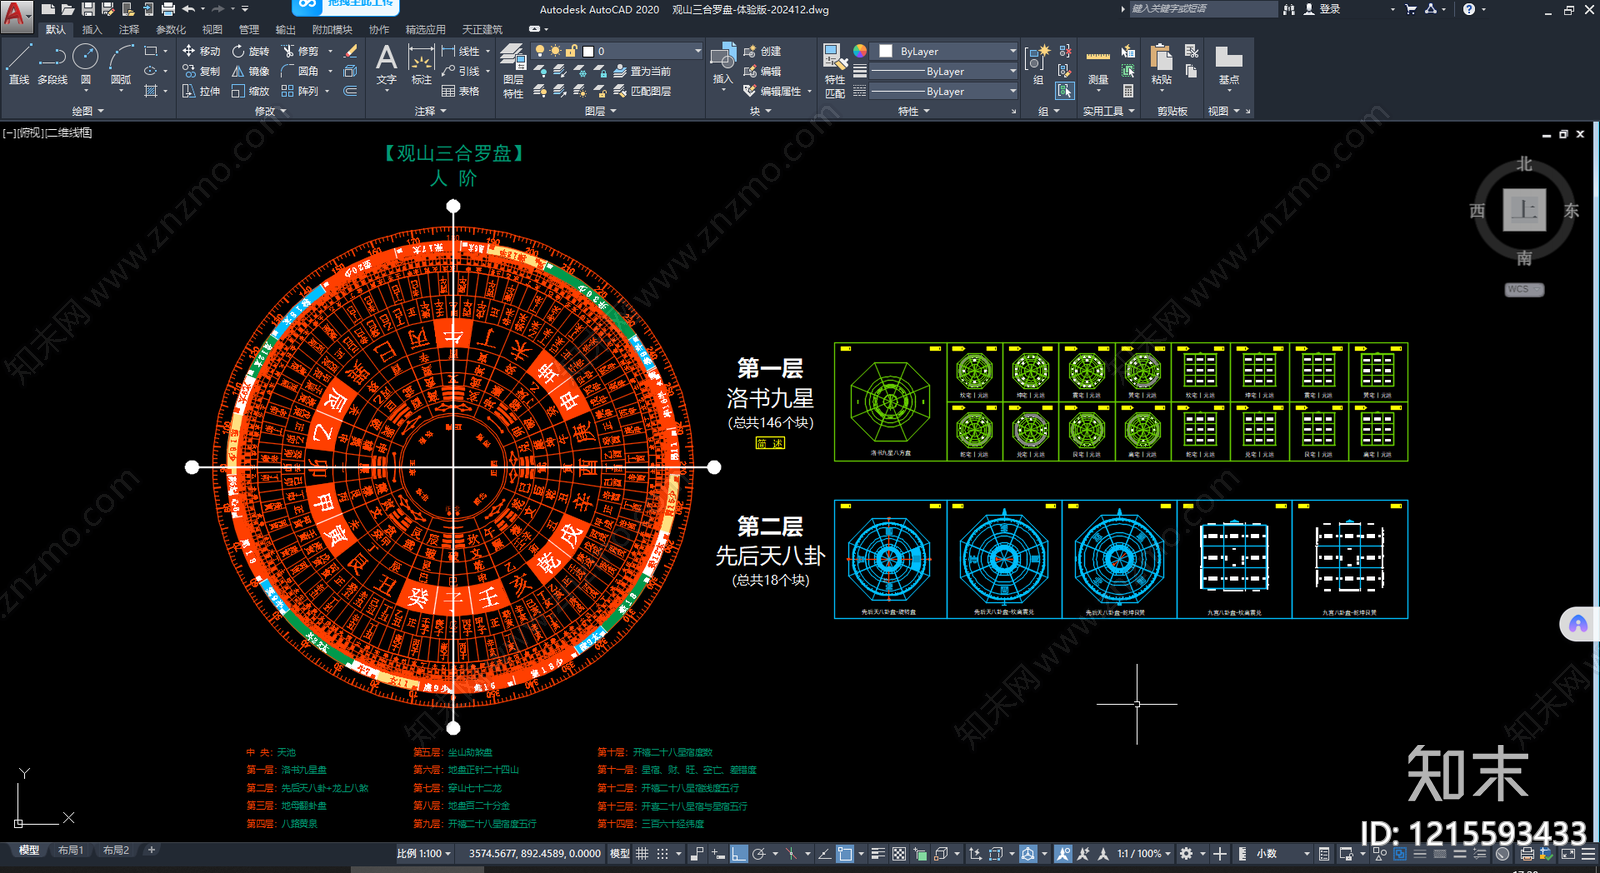Select the 直线 (Line) drawing tool

coord(18,63)
